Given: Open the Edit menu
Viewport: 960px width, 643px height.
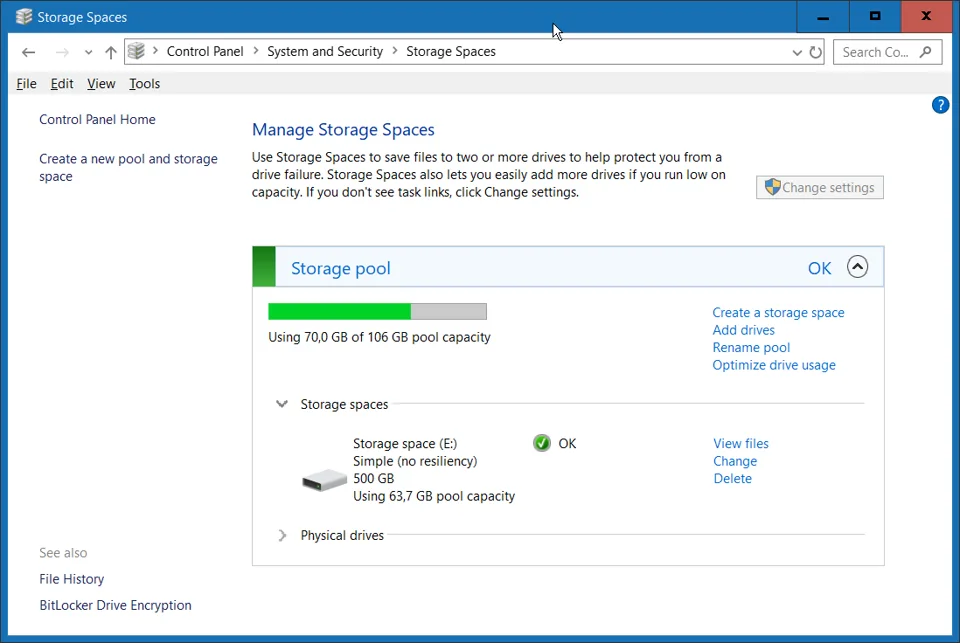Looking at the screenshot, I should (x=62, y=84).
